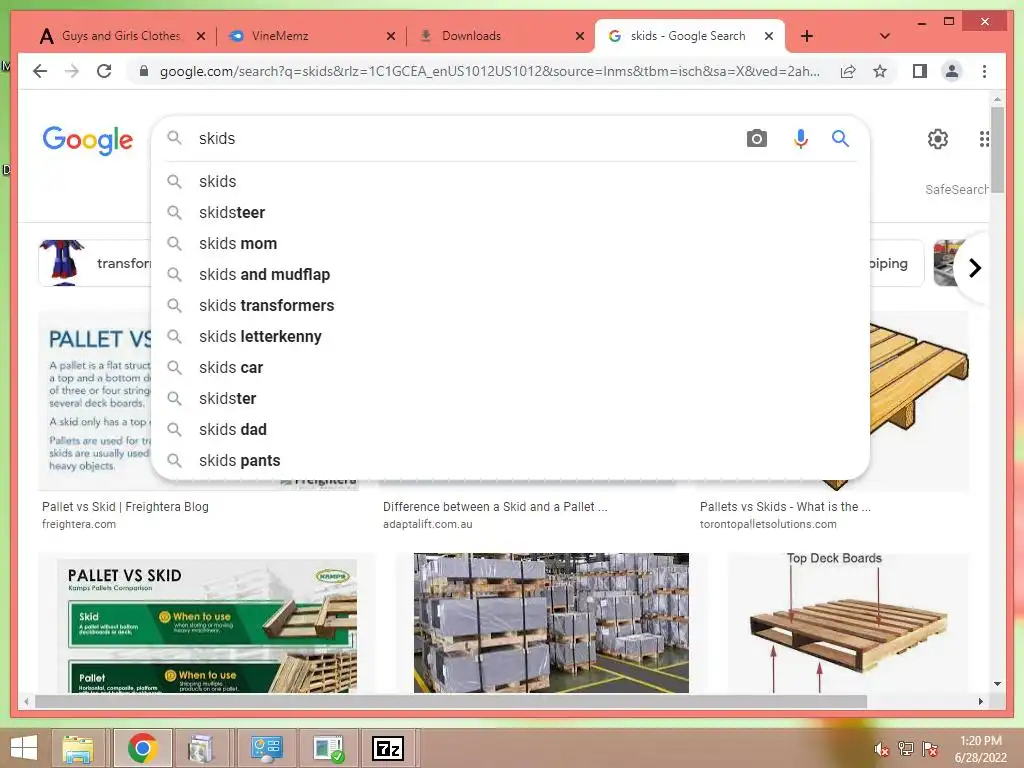Choose the 'skids dad' suggestion
Viewport: 1024px width, 768px height.
511,430
